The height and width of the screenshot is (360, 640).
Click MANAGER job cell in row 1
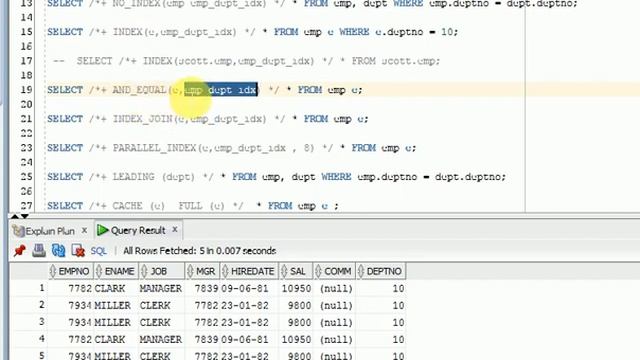coord(160,289)
